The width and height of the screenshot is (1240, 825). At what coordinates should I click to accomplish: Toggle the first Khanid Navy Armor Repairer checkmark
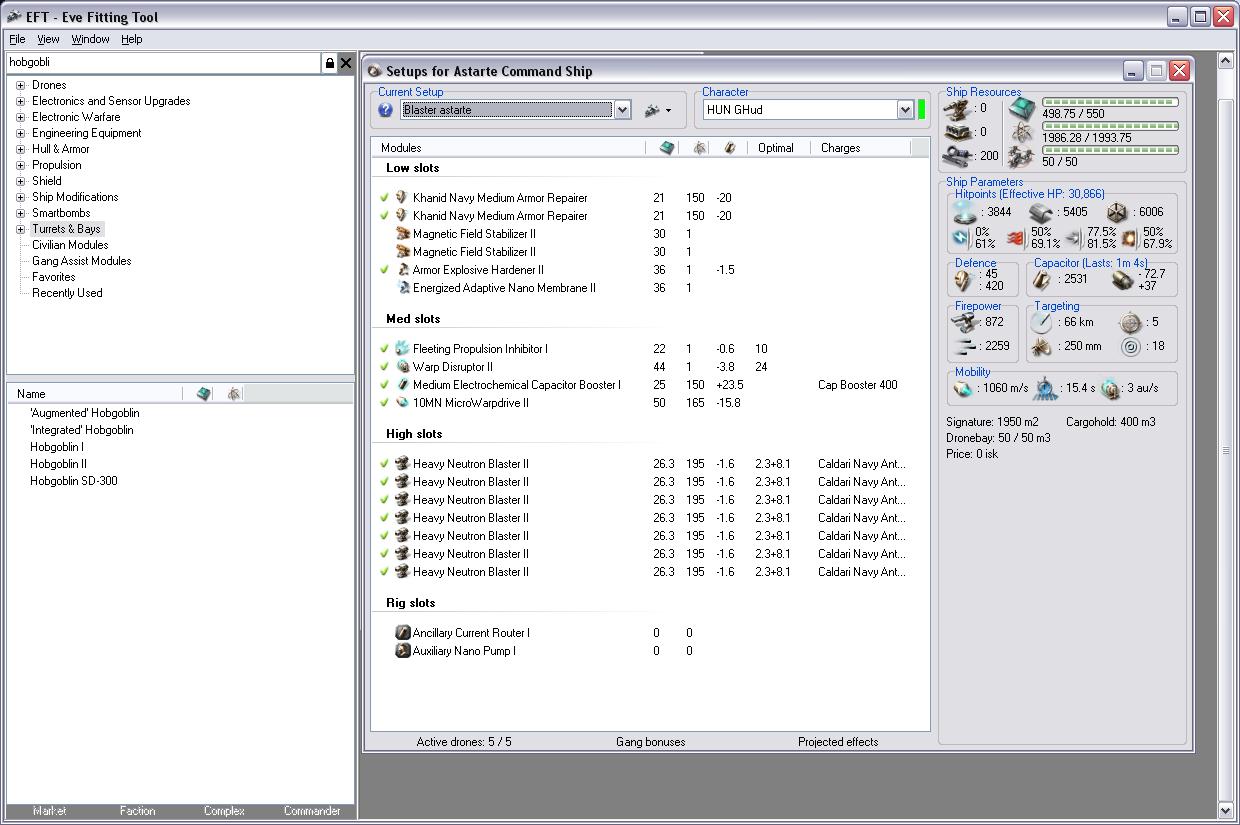[x=384, y=198]
